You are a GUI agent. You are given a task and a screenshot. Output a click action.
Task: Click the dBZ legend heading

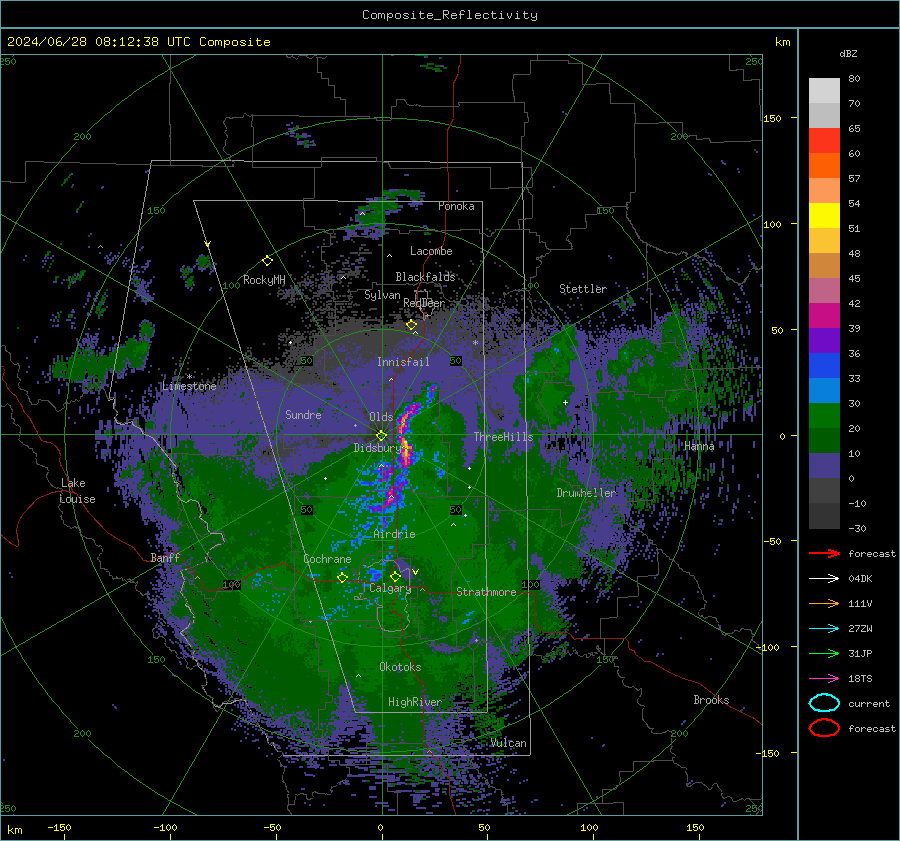point(848,53)
